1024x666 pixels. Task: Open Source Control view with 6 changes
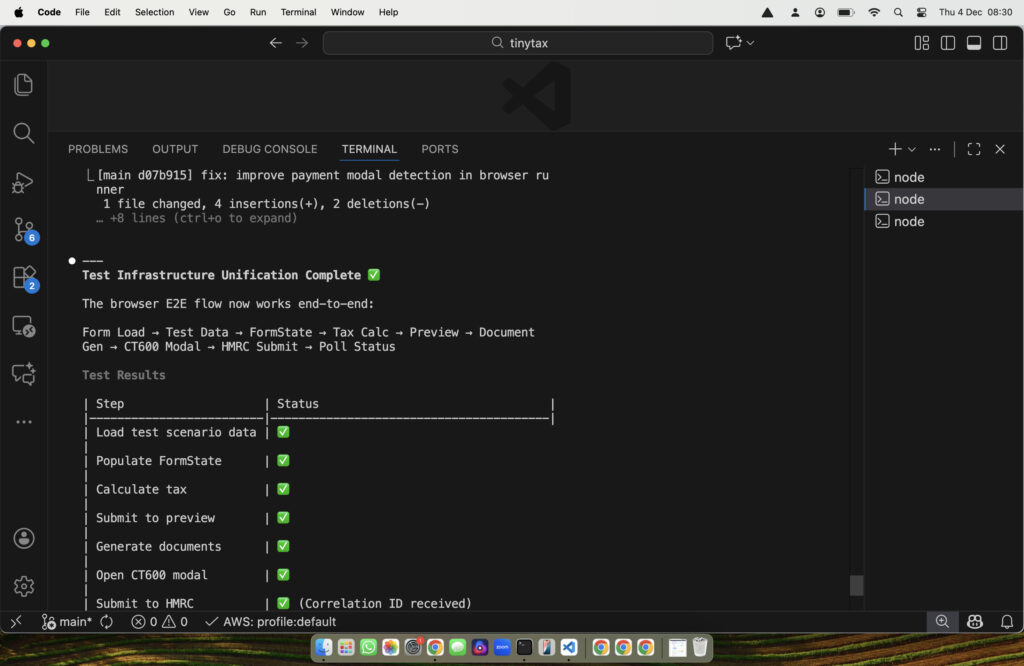coord(24,230)
